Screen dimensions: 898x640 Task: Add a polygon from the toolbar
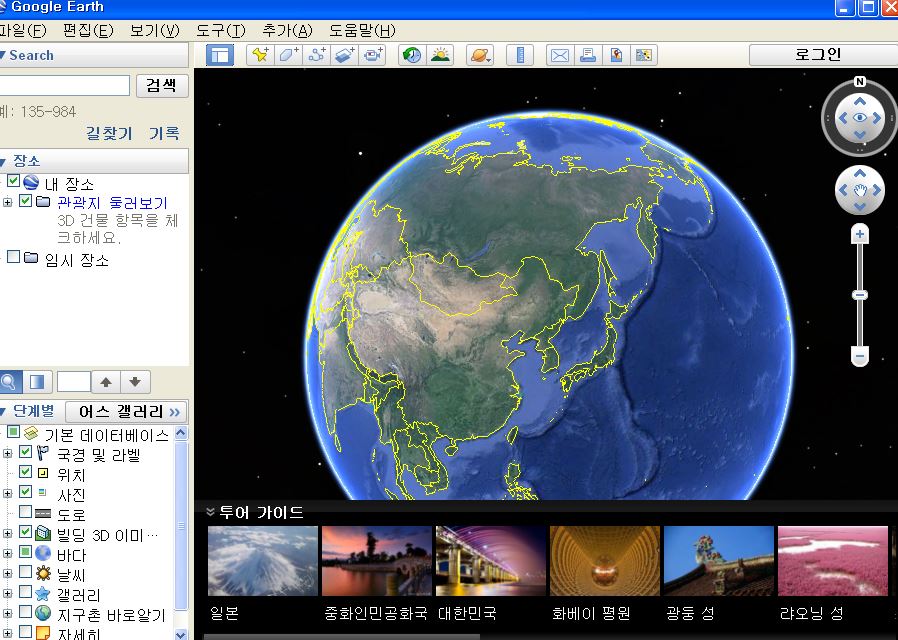tap(288, 55)
